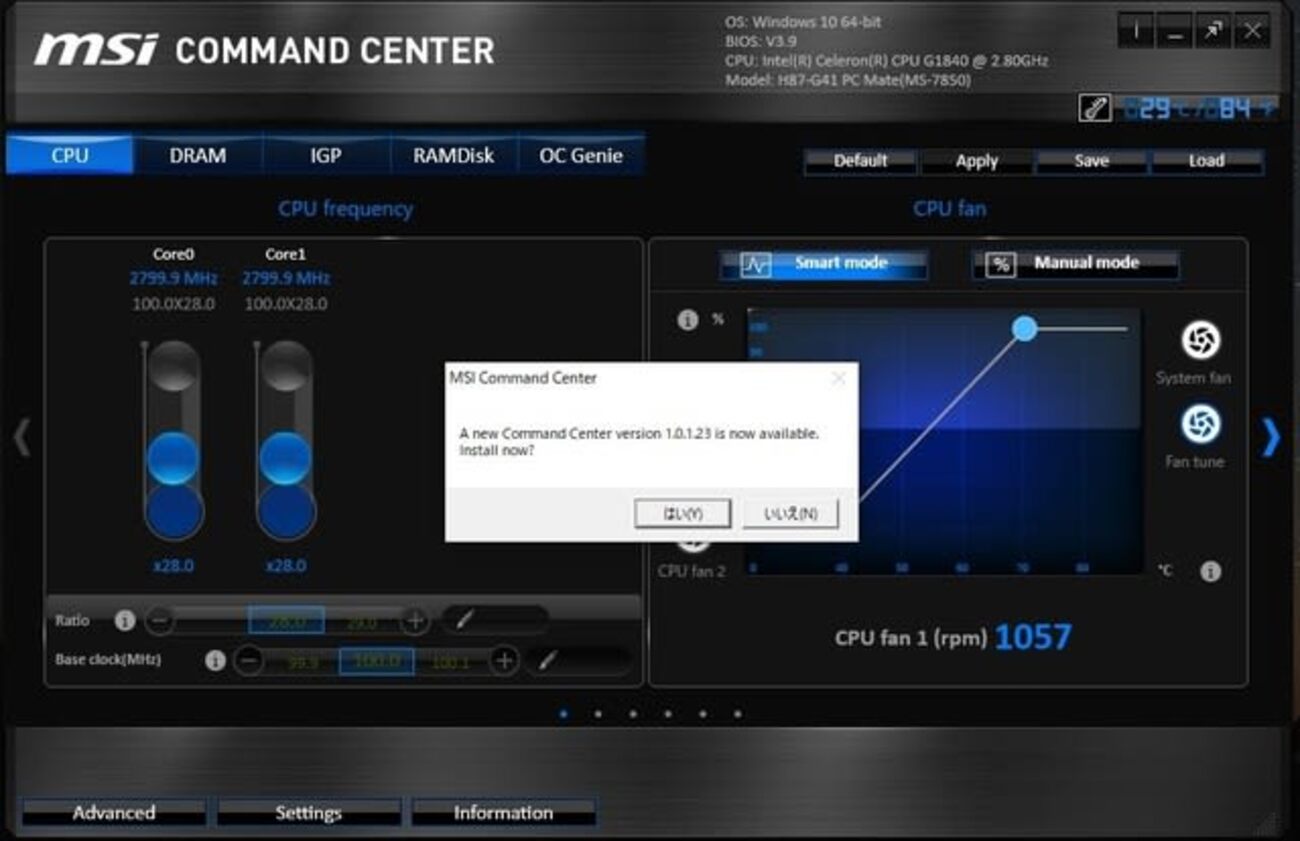Click the Core0 2799.9 MHz reading
1300x841 pixels.
pyautogui.click(x=173, y=278)
